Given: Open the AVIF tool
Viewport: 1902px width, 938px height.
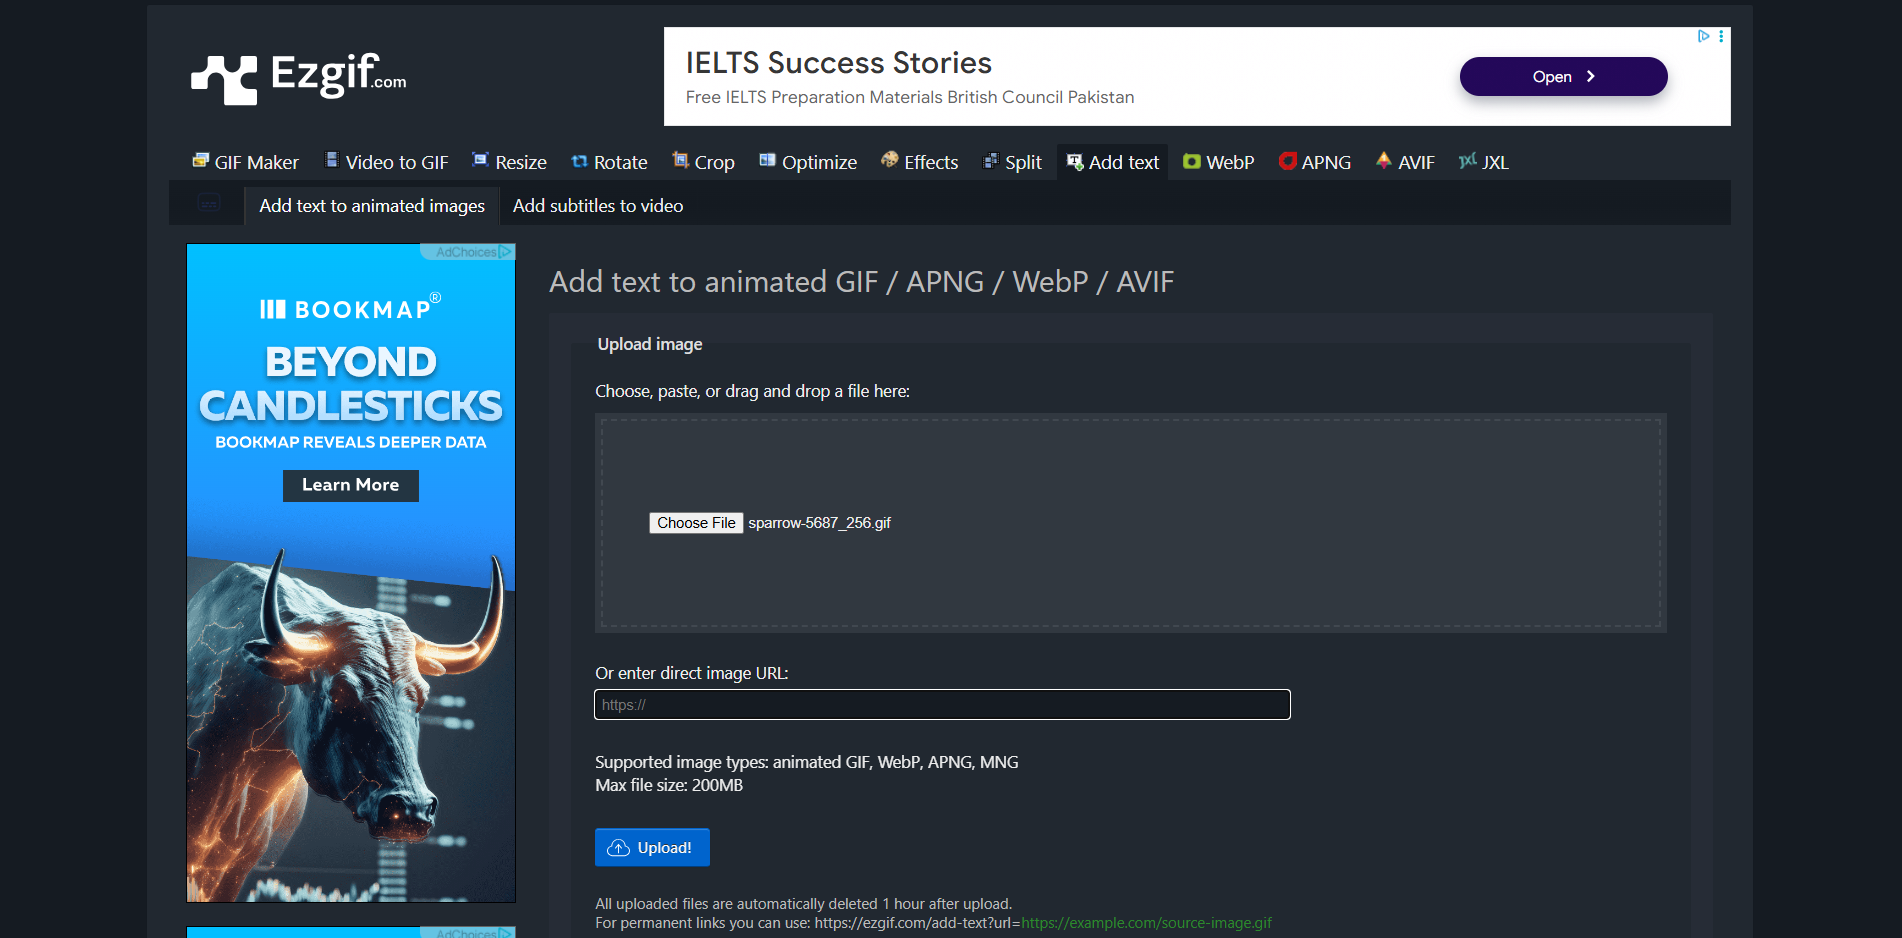Looking at the screenshot, I should pos(1405,162).
